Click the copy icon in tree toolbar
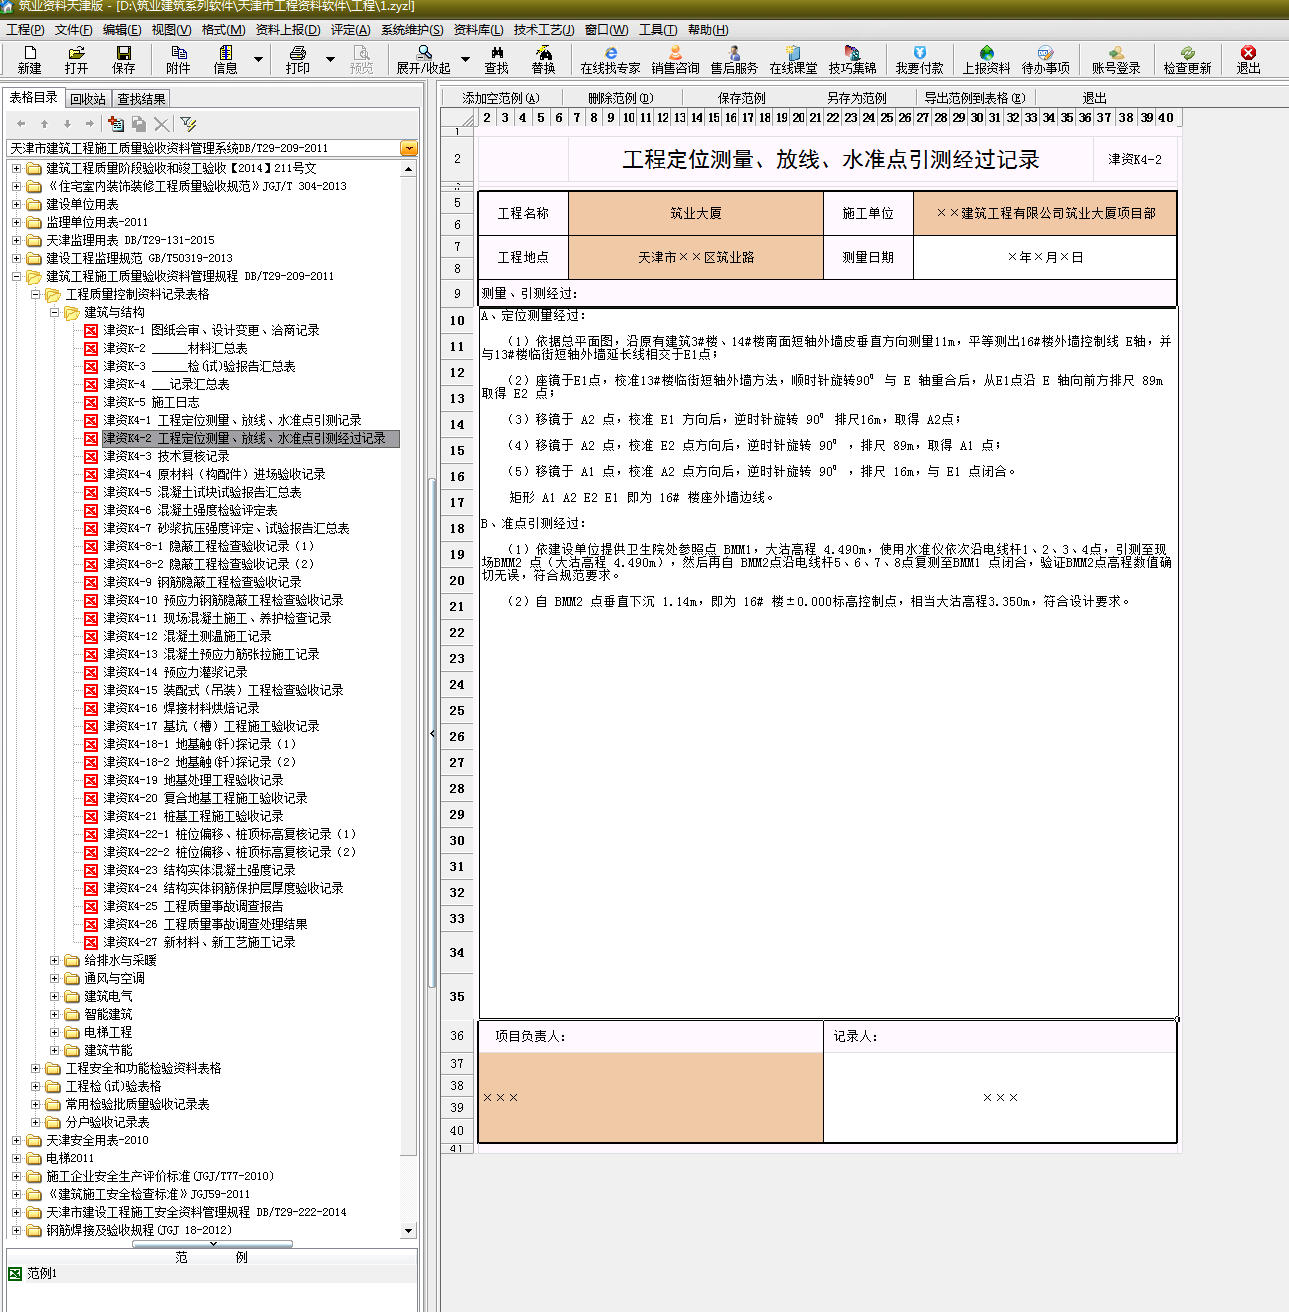 click(139, 124)
